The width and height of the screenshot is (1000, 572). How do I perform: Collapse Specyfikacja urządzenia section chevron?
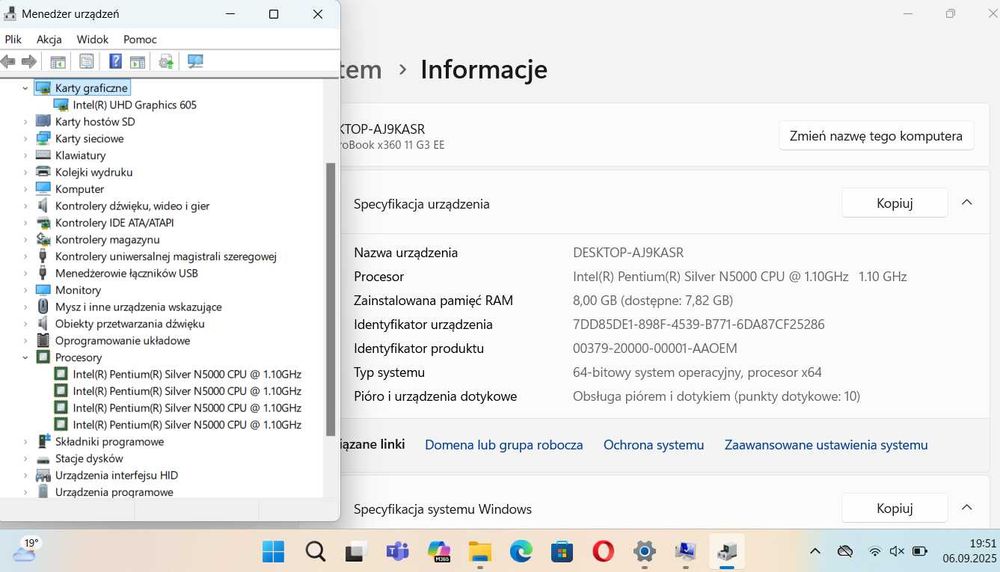[967, 203]
